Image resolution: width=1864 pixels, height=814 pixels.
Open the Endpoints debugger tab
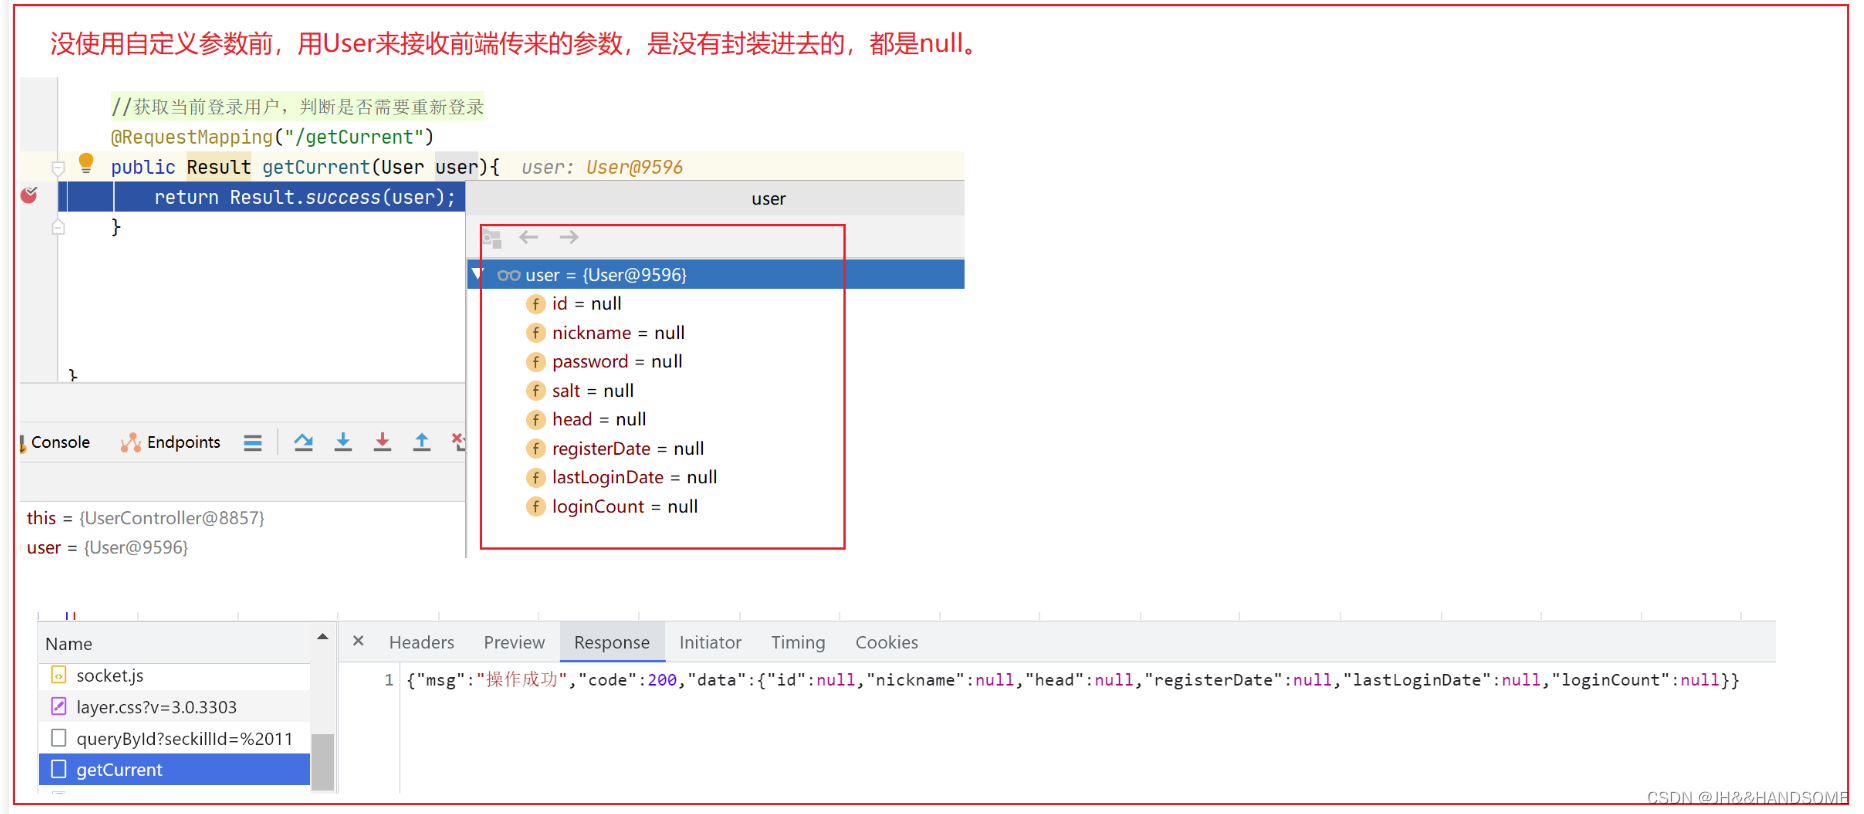click(x=170, y=442)
